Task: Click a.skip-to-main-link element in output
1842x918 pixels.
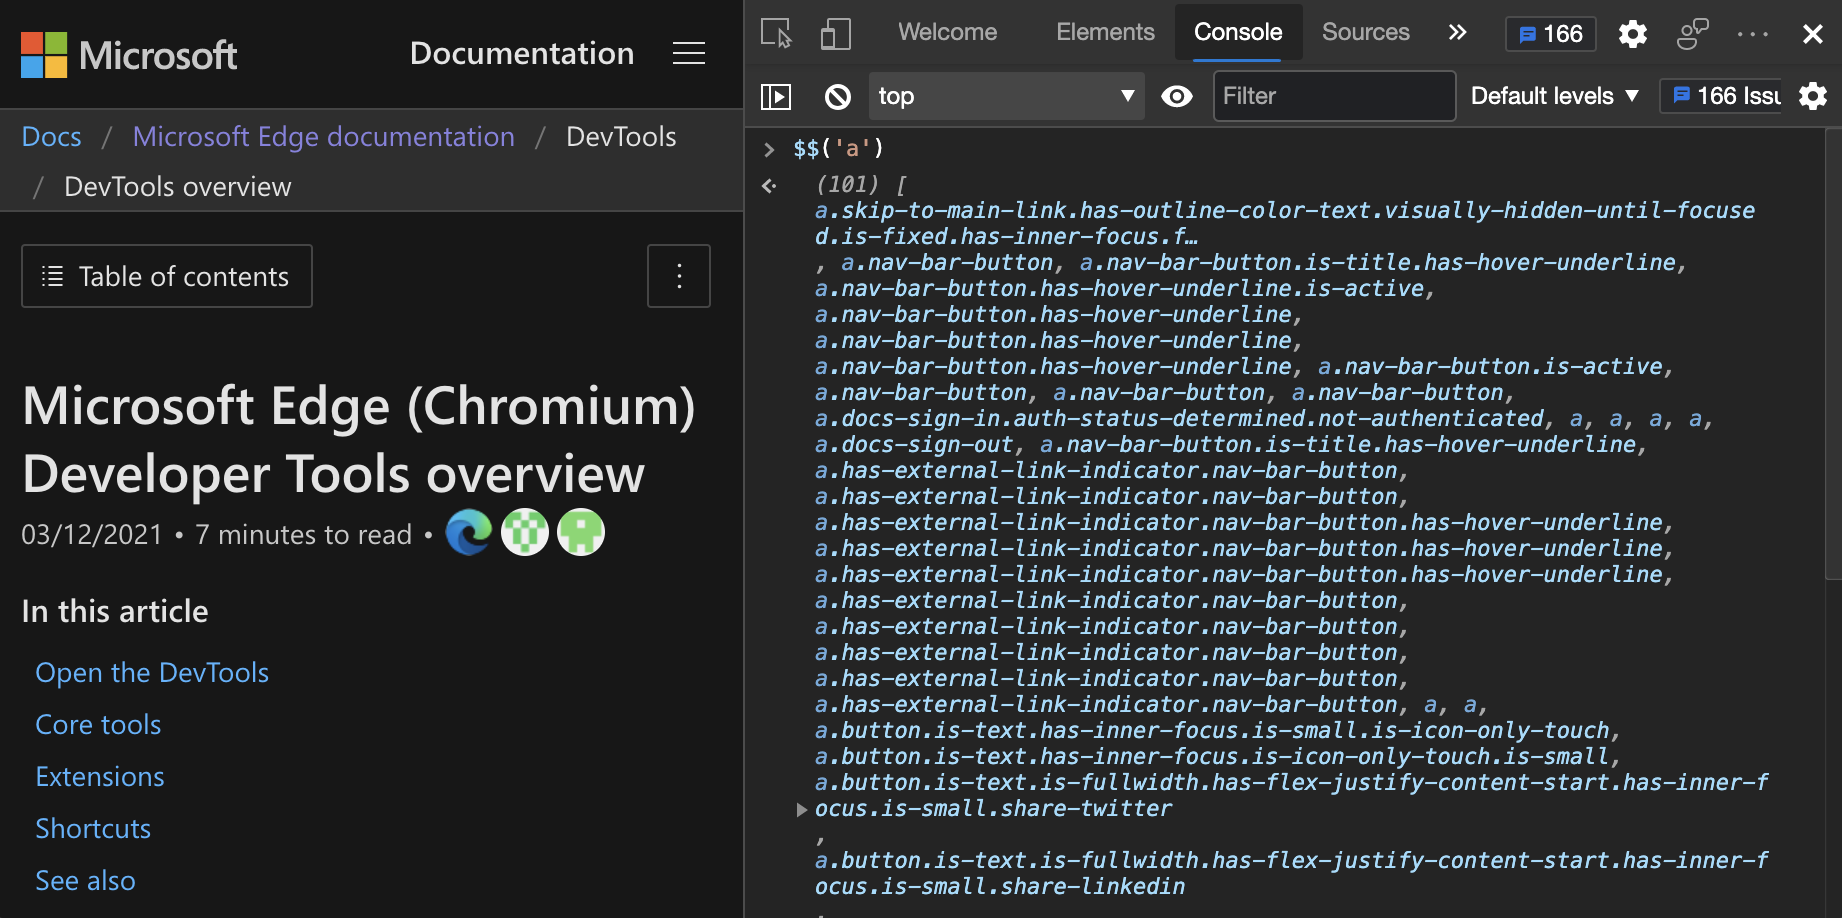Action: tap(1284, 223)
